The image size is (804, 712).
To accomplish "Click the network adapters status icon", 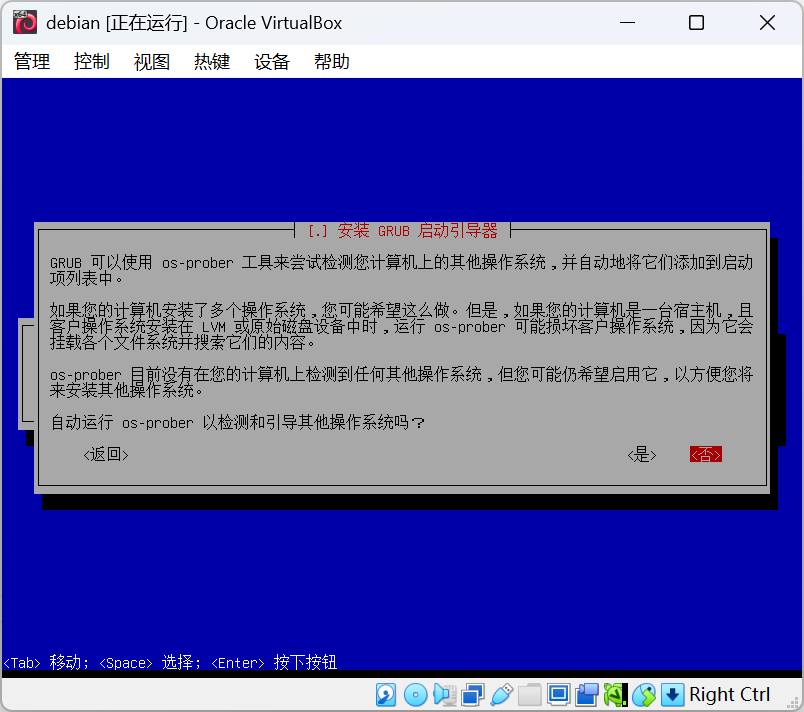I will tap(473, 695).
